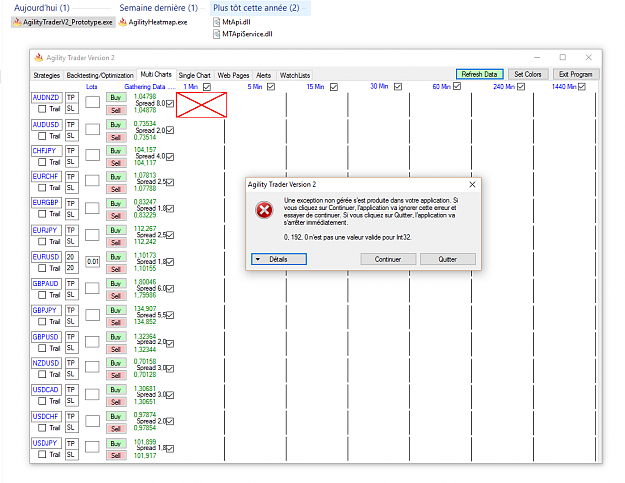Open the Alerts tab
Image resolution: width=625 pixels, height=483 pixels.
click(x=263, y=75)
